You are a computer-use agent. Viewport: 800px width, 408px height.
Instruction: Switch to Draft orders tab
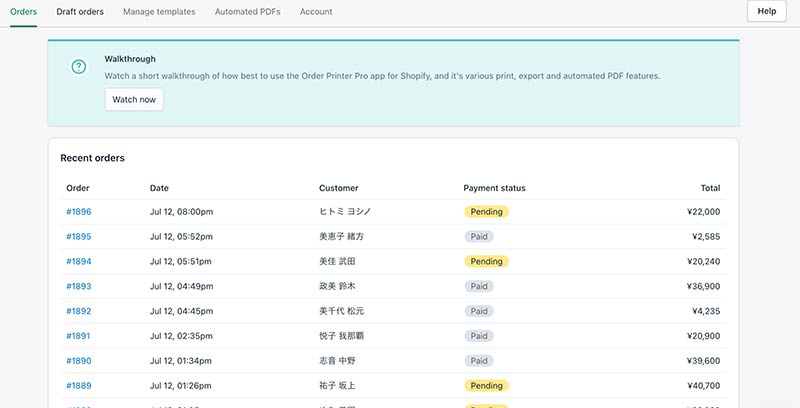pos(80,12)
